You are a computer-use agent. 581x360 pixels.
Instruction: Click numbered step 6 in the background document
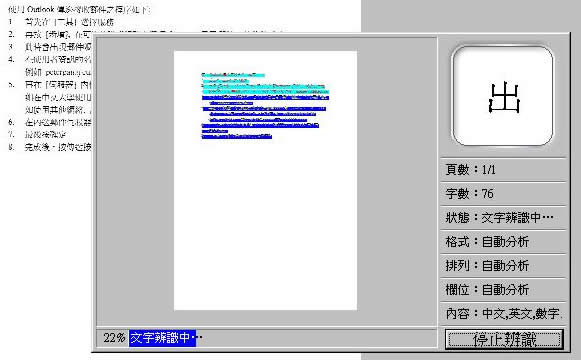click(50, 122)
